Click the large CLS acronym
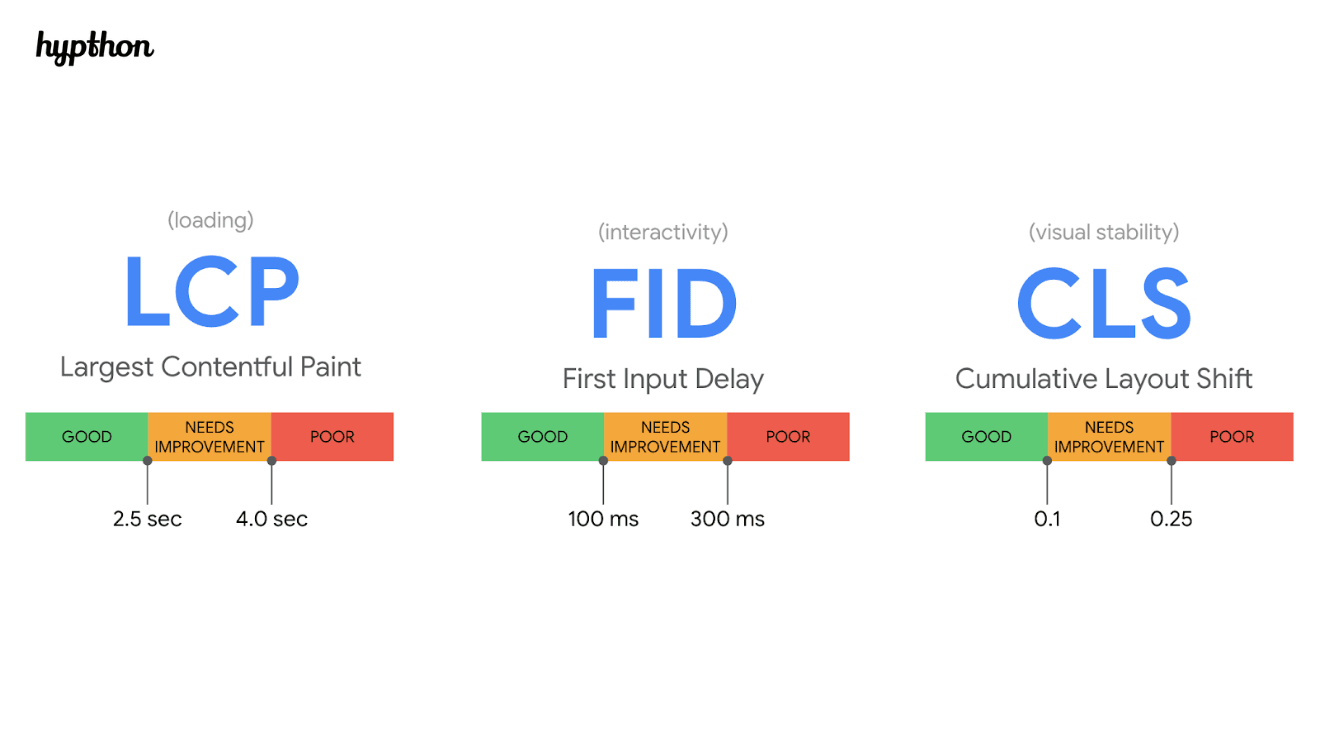 (x=1104, y=305)
